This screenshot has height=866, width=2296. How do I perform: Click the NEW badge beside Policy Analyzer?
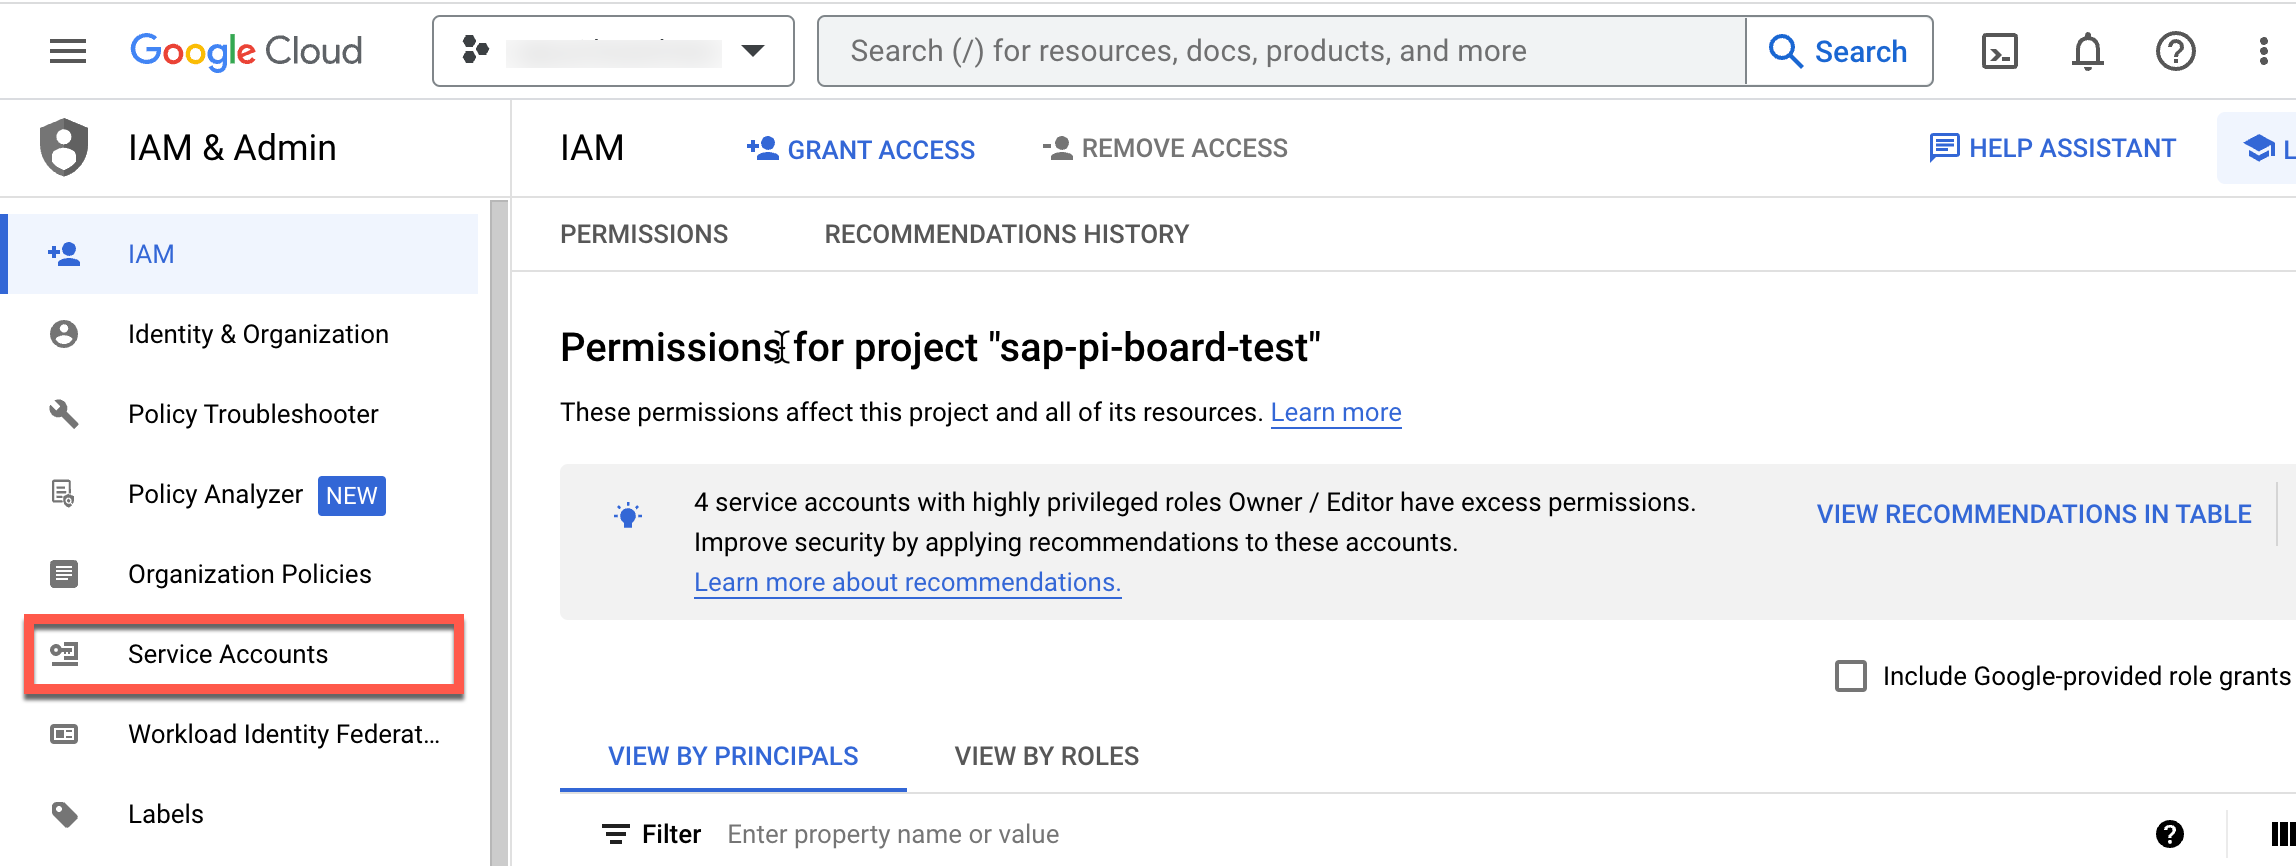(x=352, y=496)
